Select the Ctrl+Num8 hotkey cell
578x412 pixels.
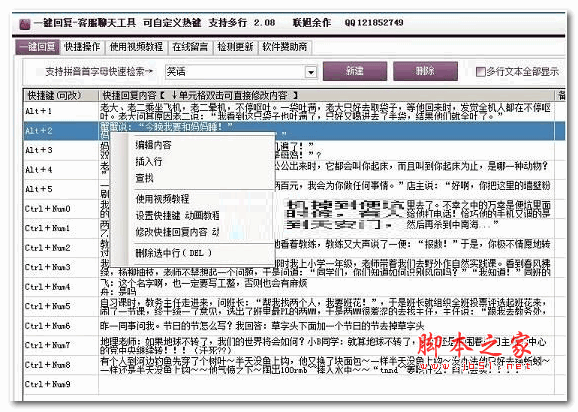click(x=61, y=365)
